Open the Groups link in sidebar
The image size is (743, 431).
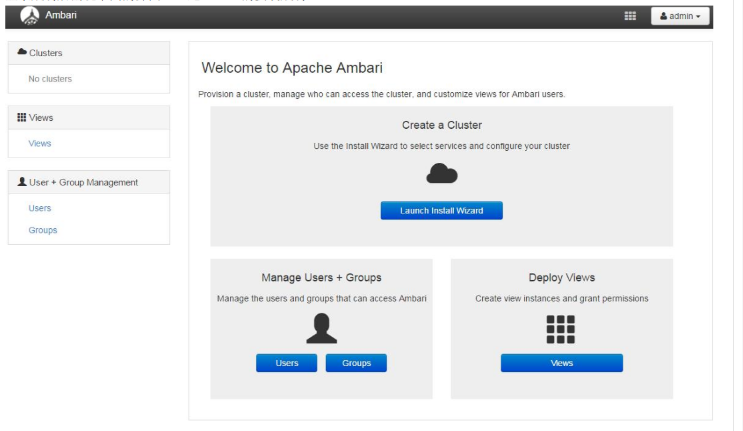click(43, 231)
